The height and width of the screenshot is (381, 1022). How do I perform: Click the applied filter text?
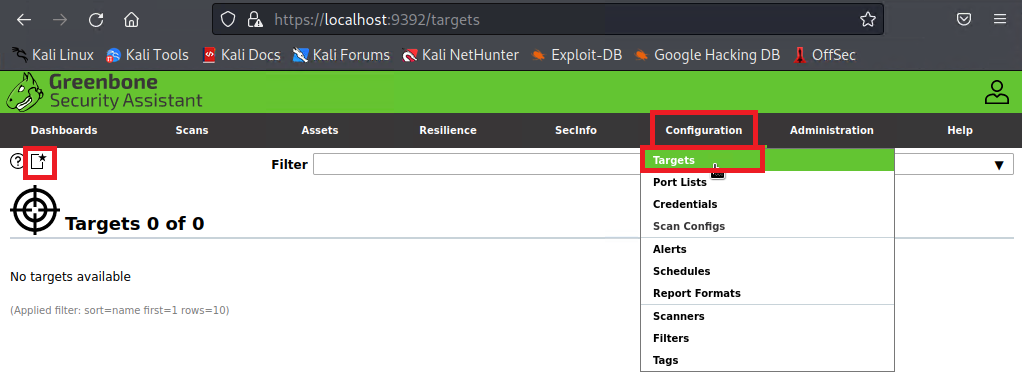point(119,311)
